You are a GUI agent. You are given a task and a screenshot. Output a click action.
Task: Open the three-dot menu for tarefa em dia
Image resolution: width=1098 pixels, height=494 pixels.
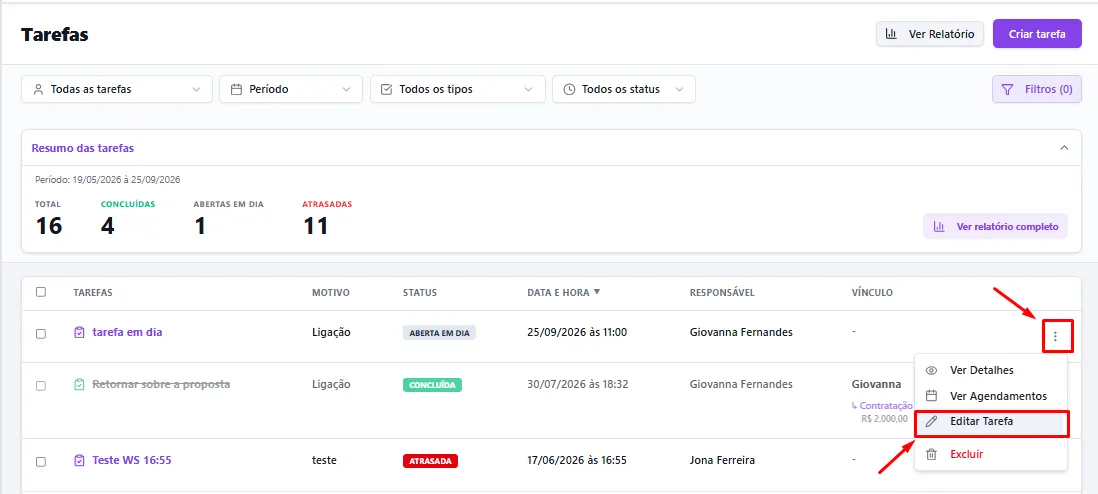coord(1055,336)
